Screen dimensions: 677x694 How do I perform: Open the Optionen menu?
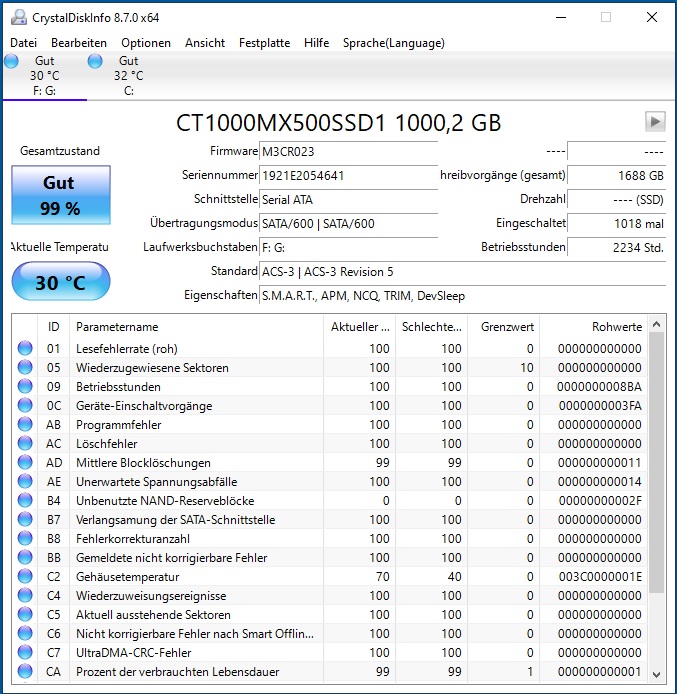146,43
